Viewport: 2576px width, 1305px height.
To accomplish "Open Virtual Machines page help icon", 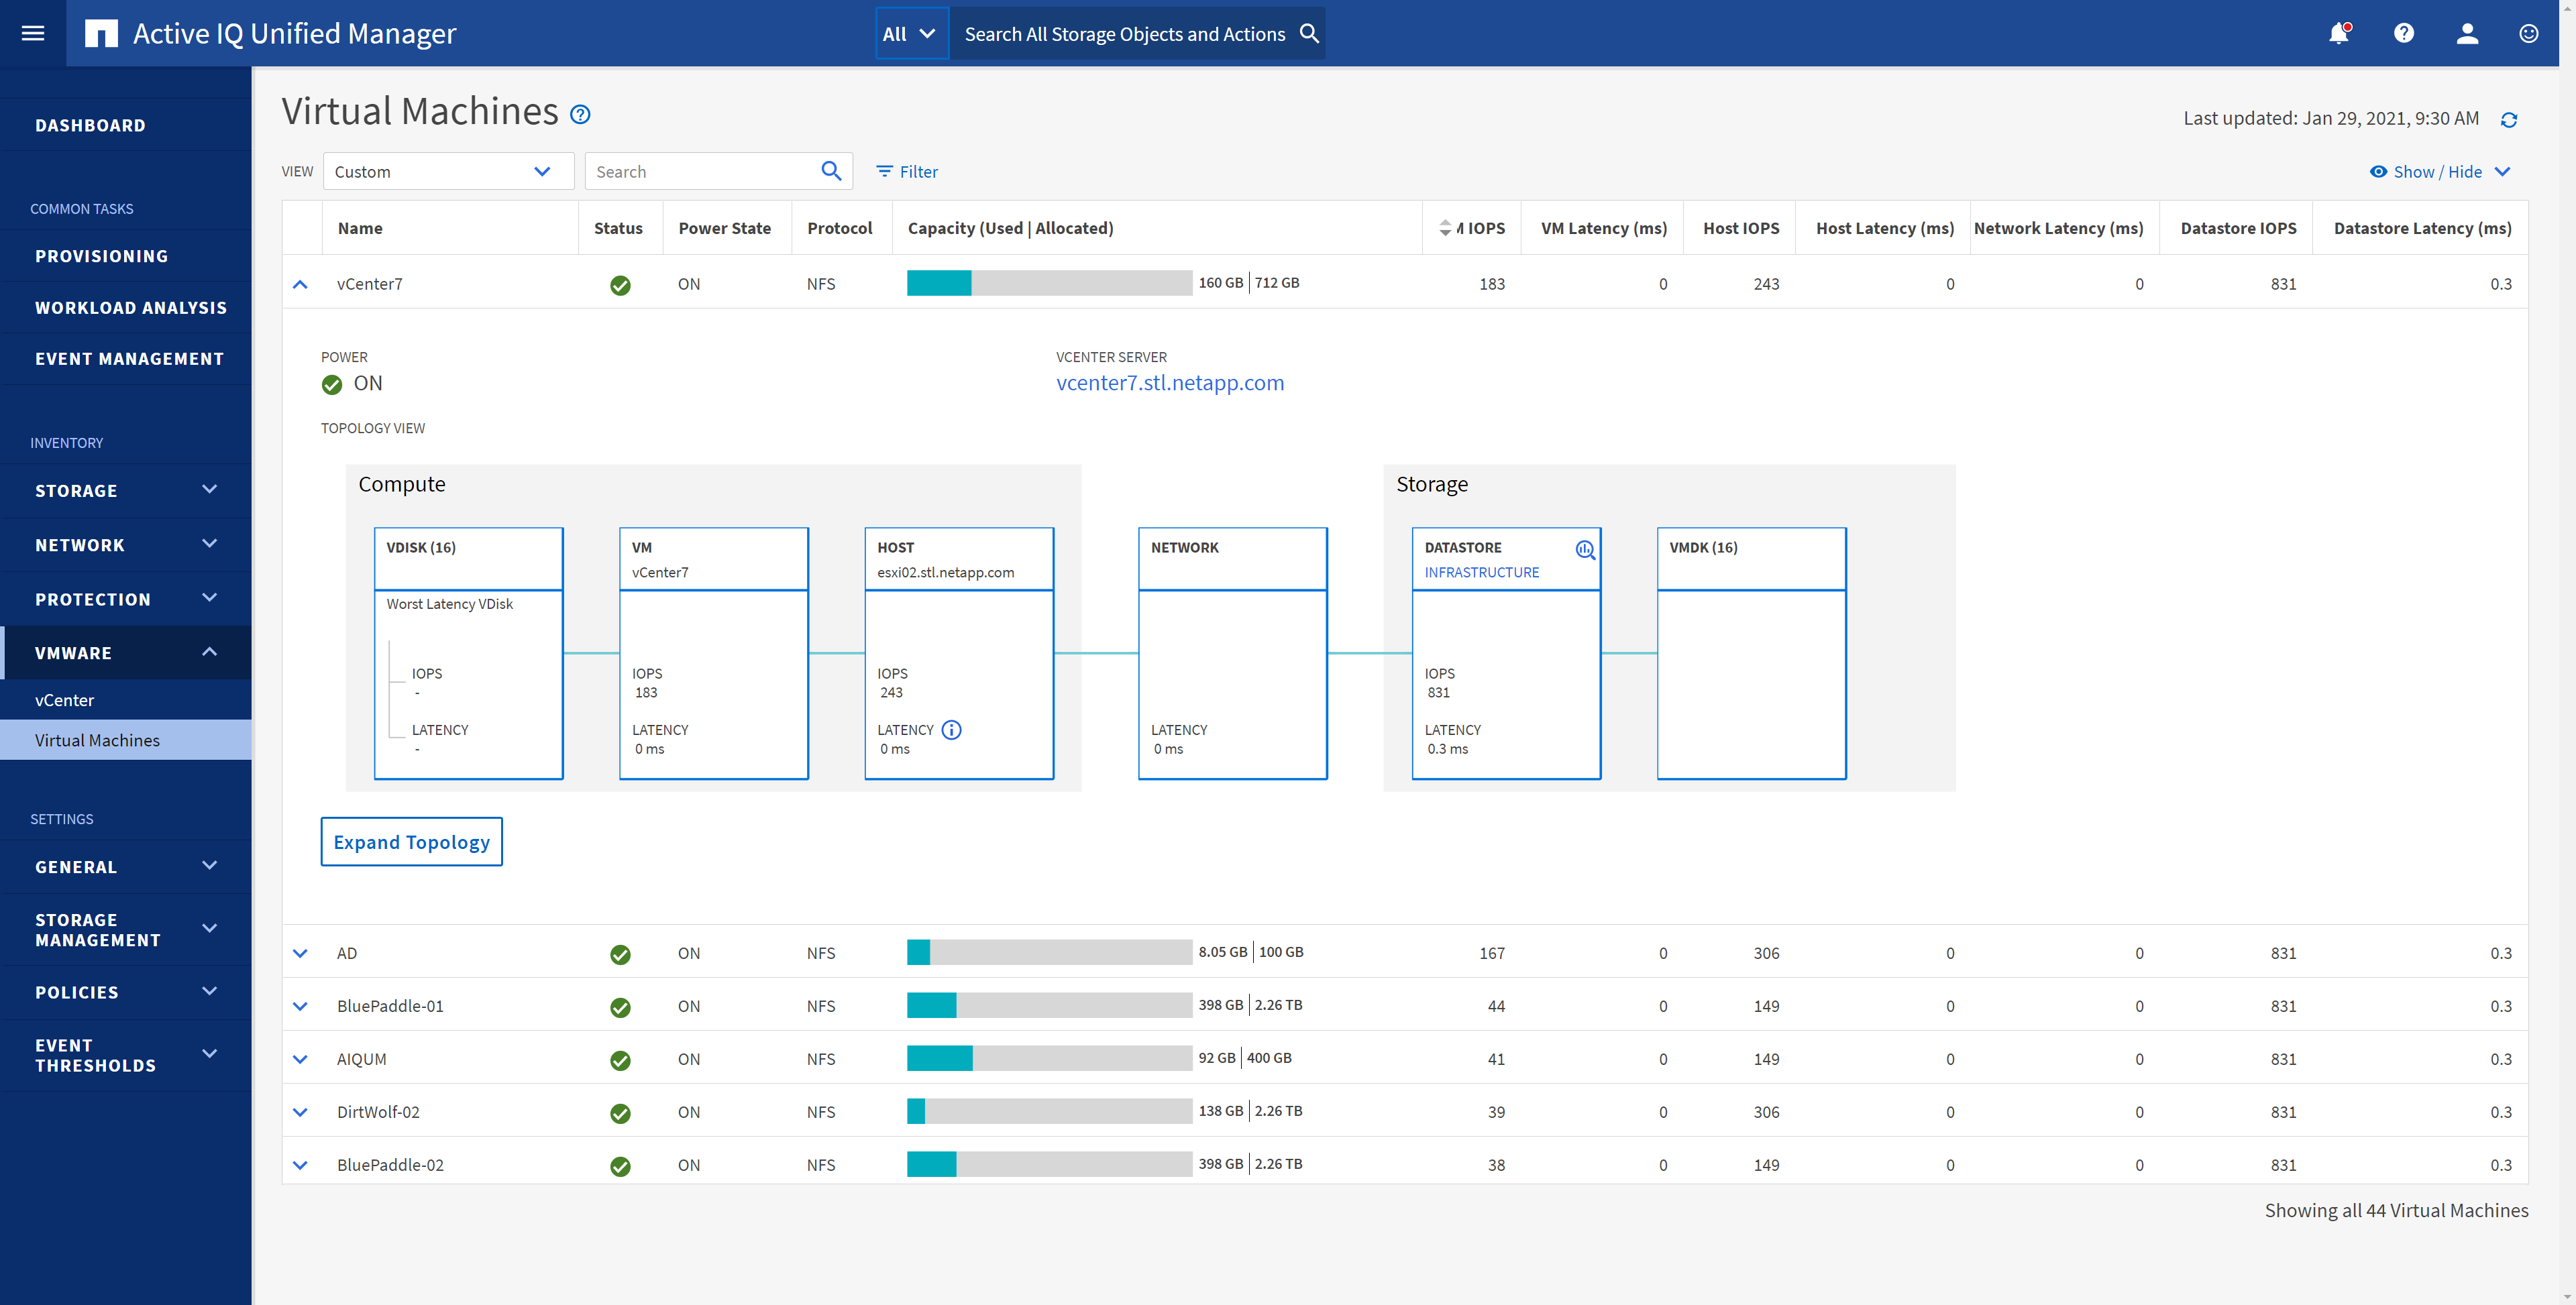I will 580,115.
